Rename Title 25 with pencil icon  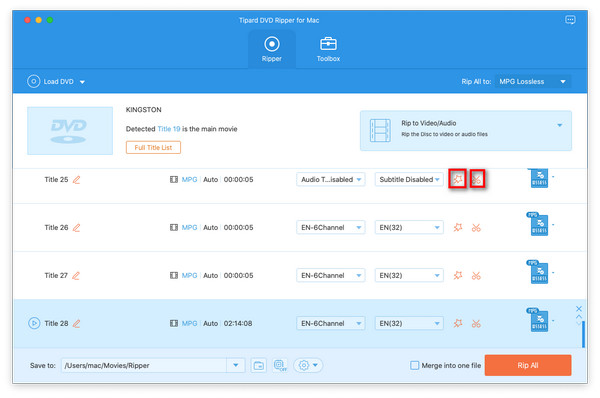77,179
